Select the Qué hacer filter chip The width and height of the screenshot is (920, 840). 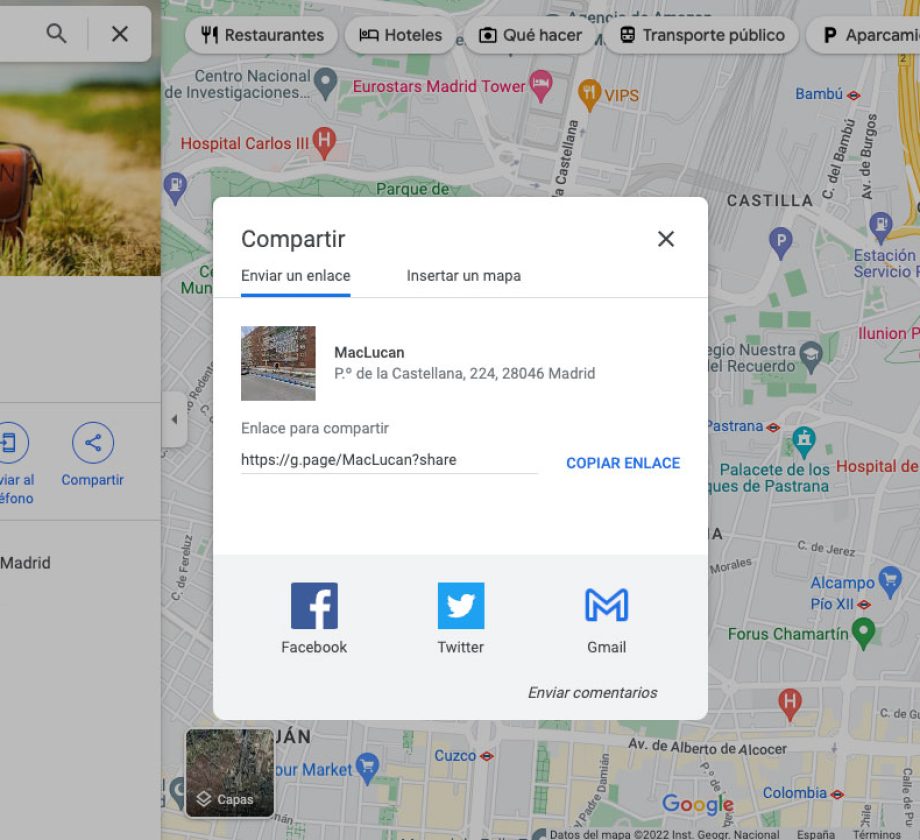[530, 35]
